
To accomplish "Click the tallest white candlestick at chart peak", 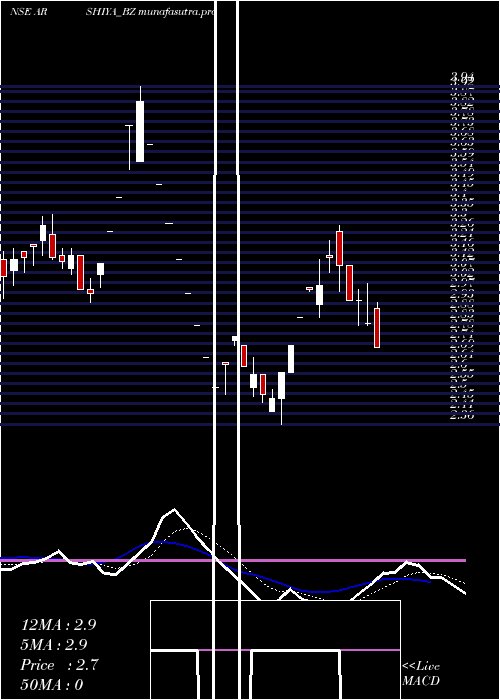I will coord(140,131).
